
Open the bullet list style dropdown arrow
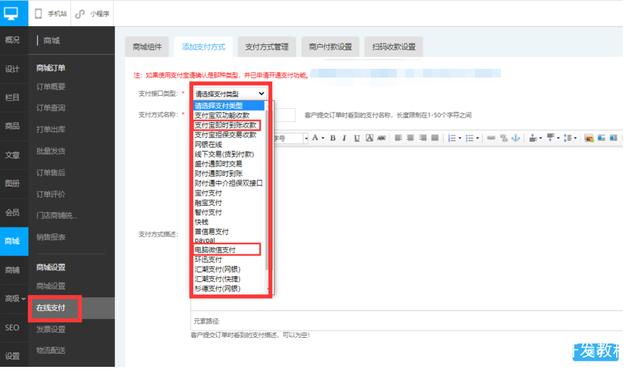[477, 138]
